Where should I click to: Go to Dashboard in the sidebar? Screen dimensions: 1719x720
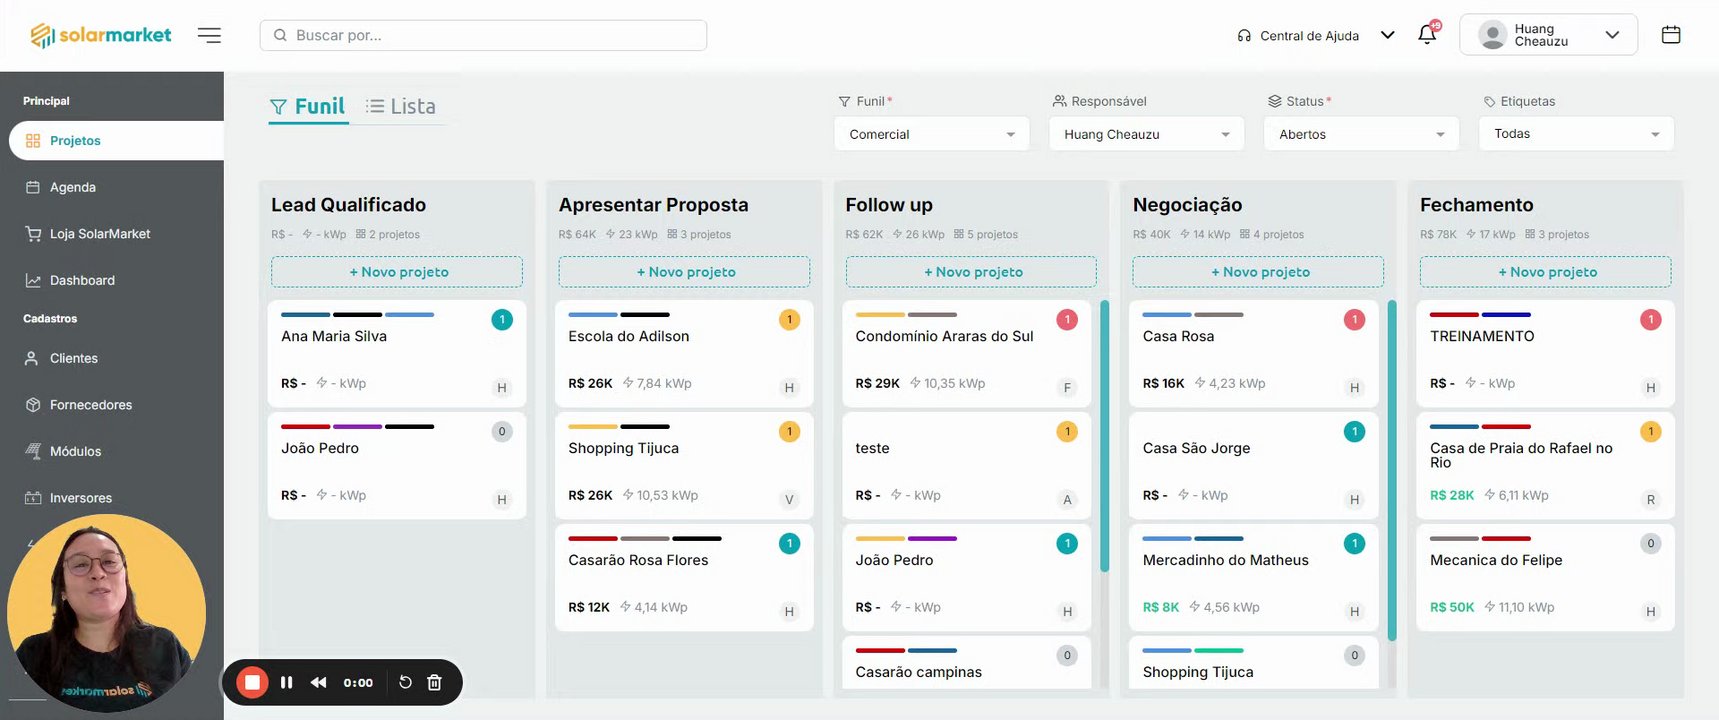pos(82,280)
